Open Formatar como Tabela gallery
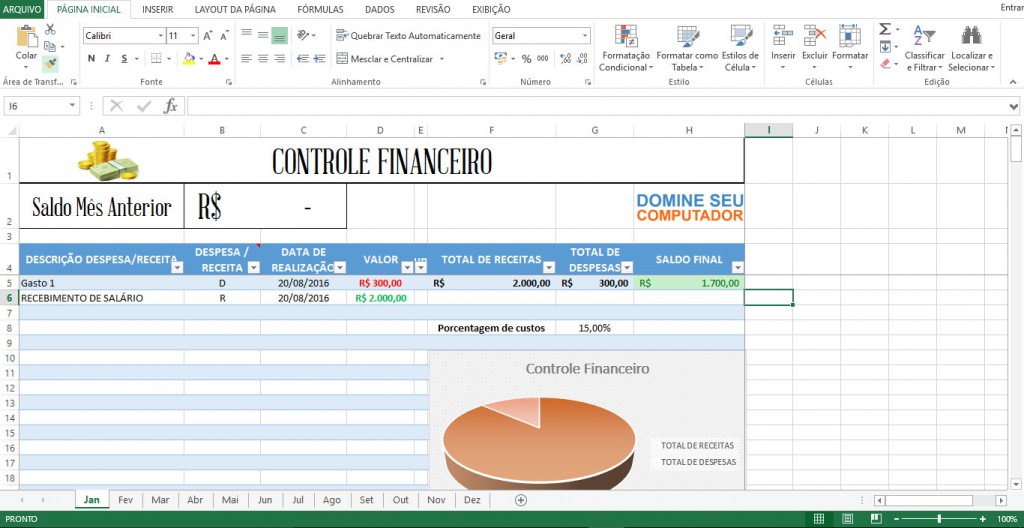The height and width of the screenshot is (528, 1024). pos(687,49)
